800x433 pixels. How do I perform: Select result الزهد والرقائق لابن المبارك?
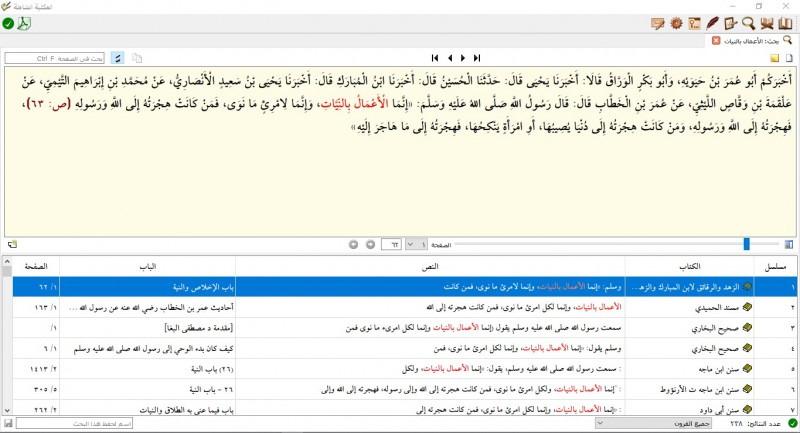[x=404, y=287]
